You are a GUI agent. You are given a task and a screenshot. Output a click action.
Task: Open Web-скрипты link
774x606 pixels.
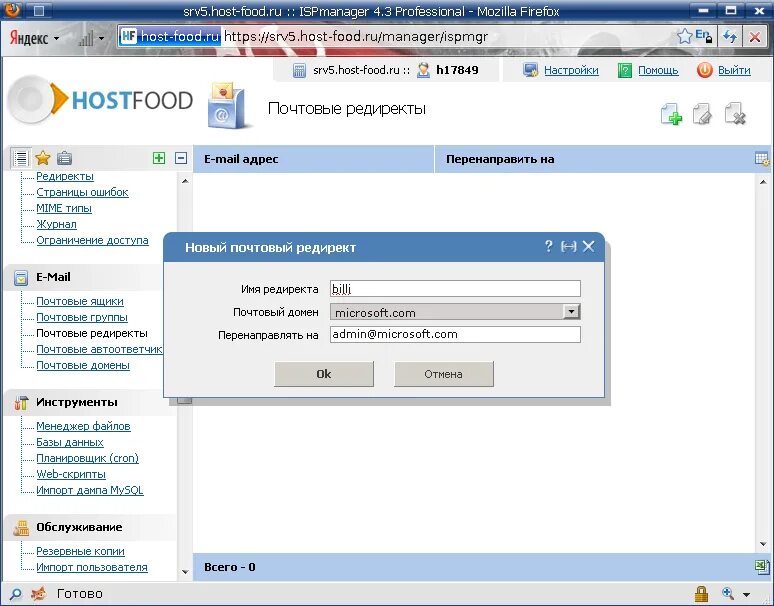pyautogui.click(x=71, y=474)
